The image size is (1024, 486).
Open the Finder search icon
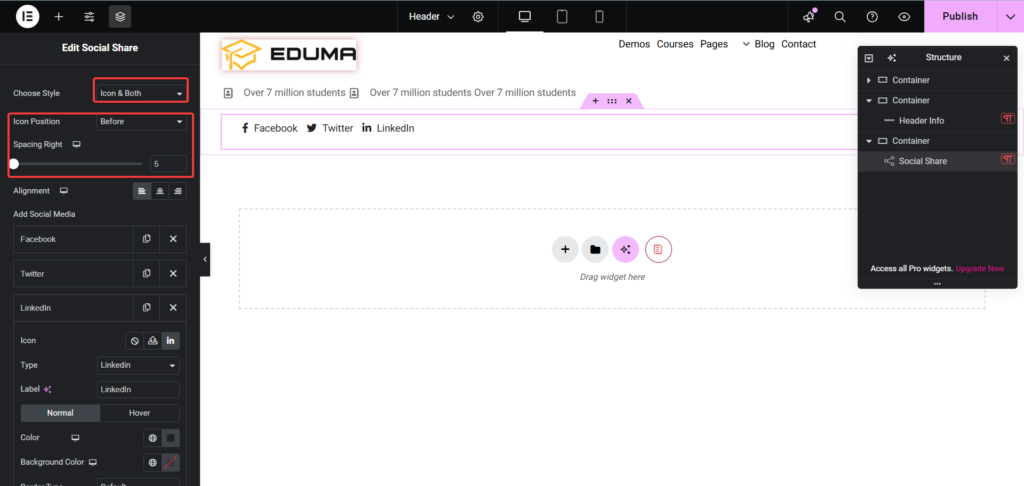click(x=840, y=16)
